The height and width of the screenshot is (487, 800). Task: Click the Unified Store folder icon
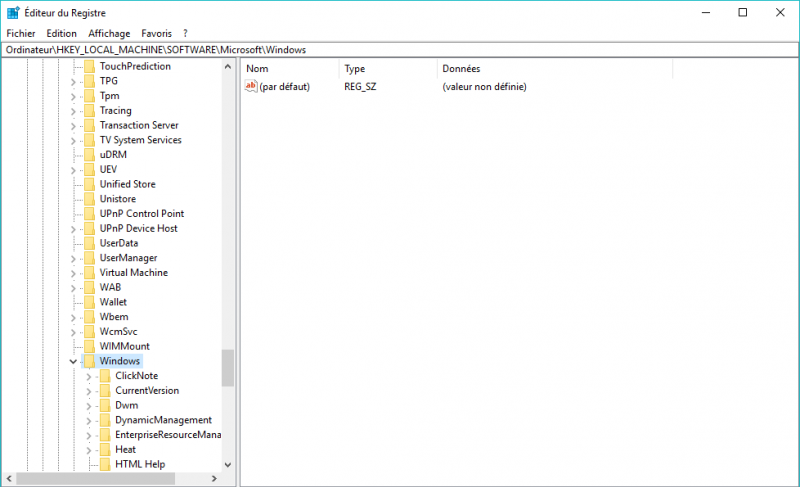(89, 184)
